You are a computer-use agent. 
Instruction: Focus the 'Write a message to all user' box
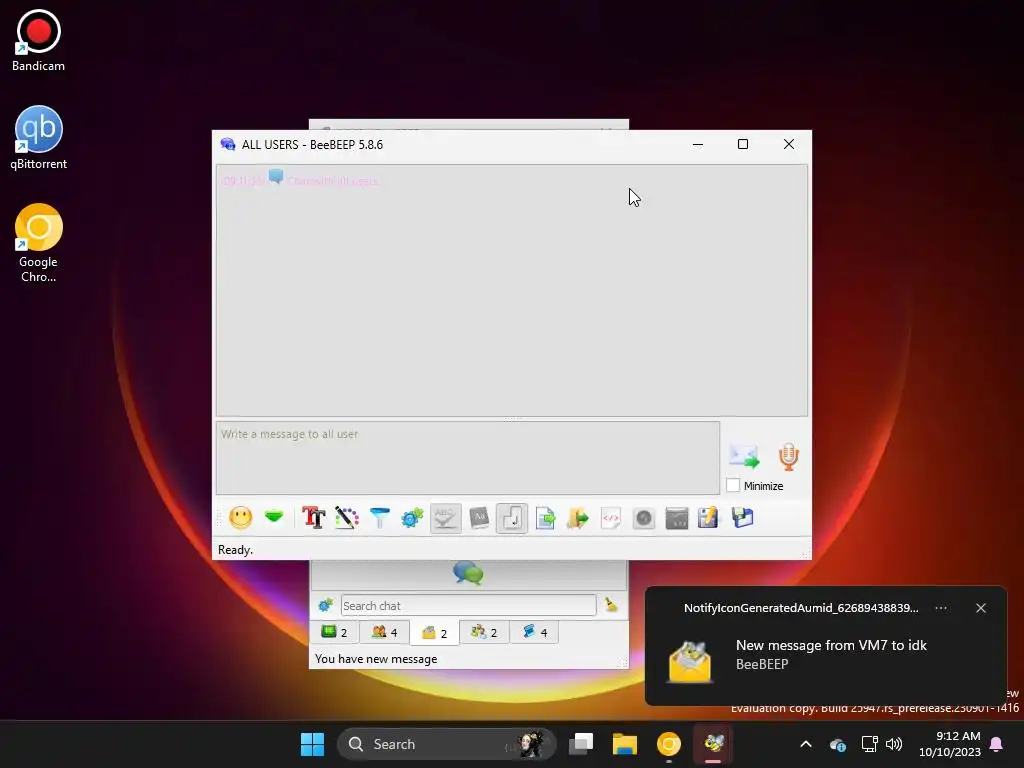pyautogui.click(x=468, y=458)
